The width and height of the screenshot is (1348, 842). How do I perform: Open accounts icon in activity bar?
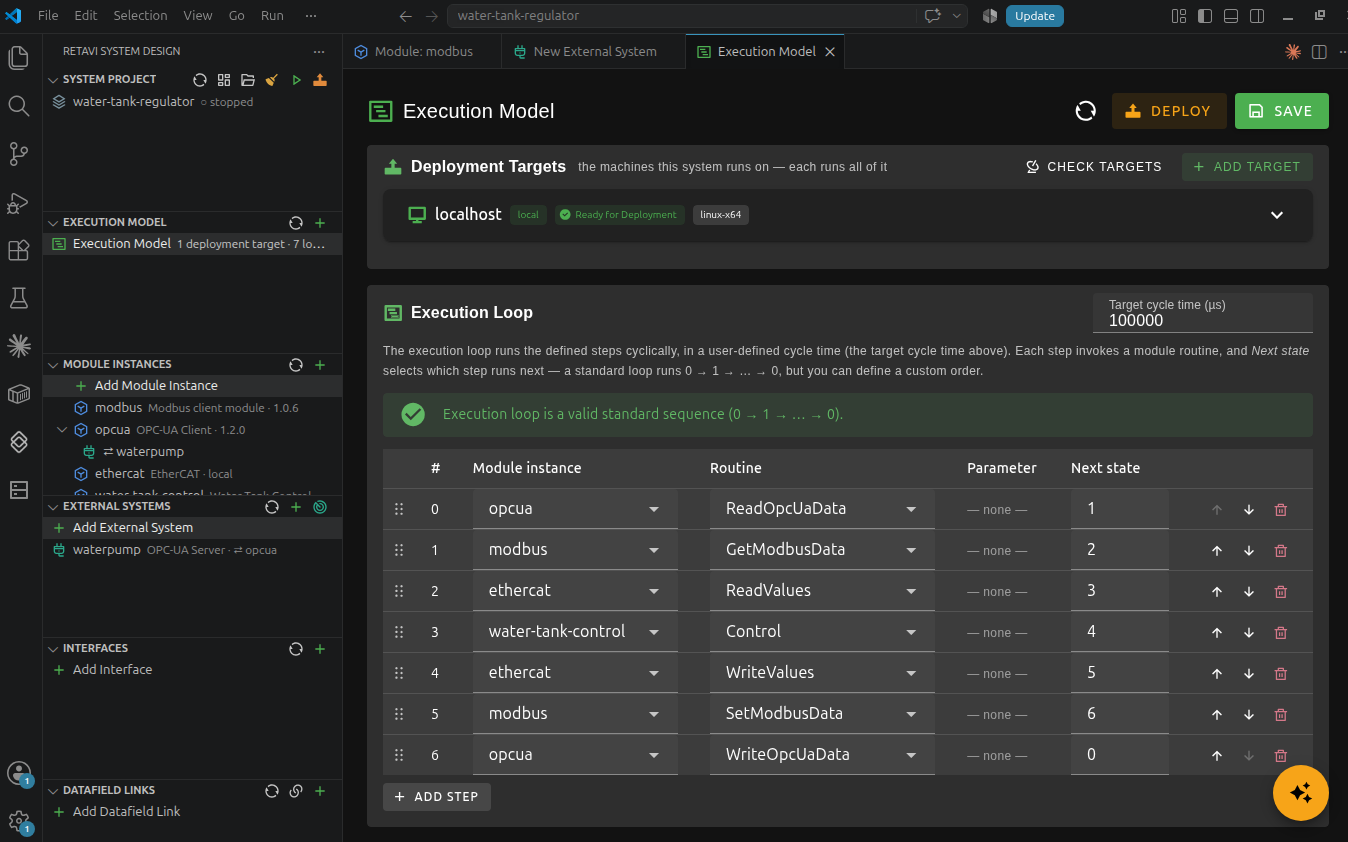coord(18,773)
